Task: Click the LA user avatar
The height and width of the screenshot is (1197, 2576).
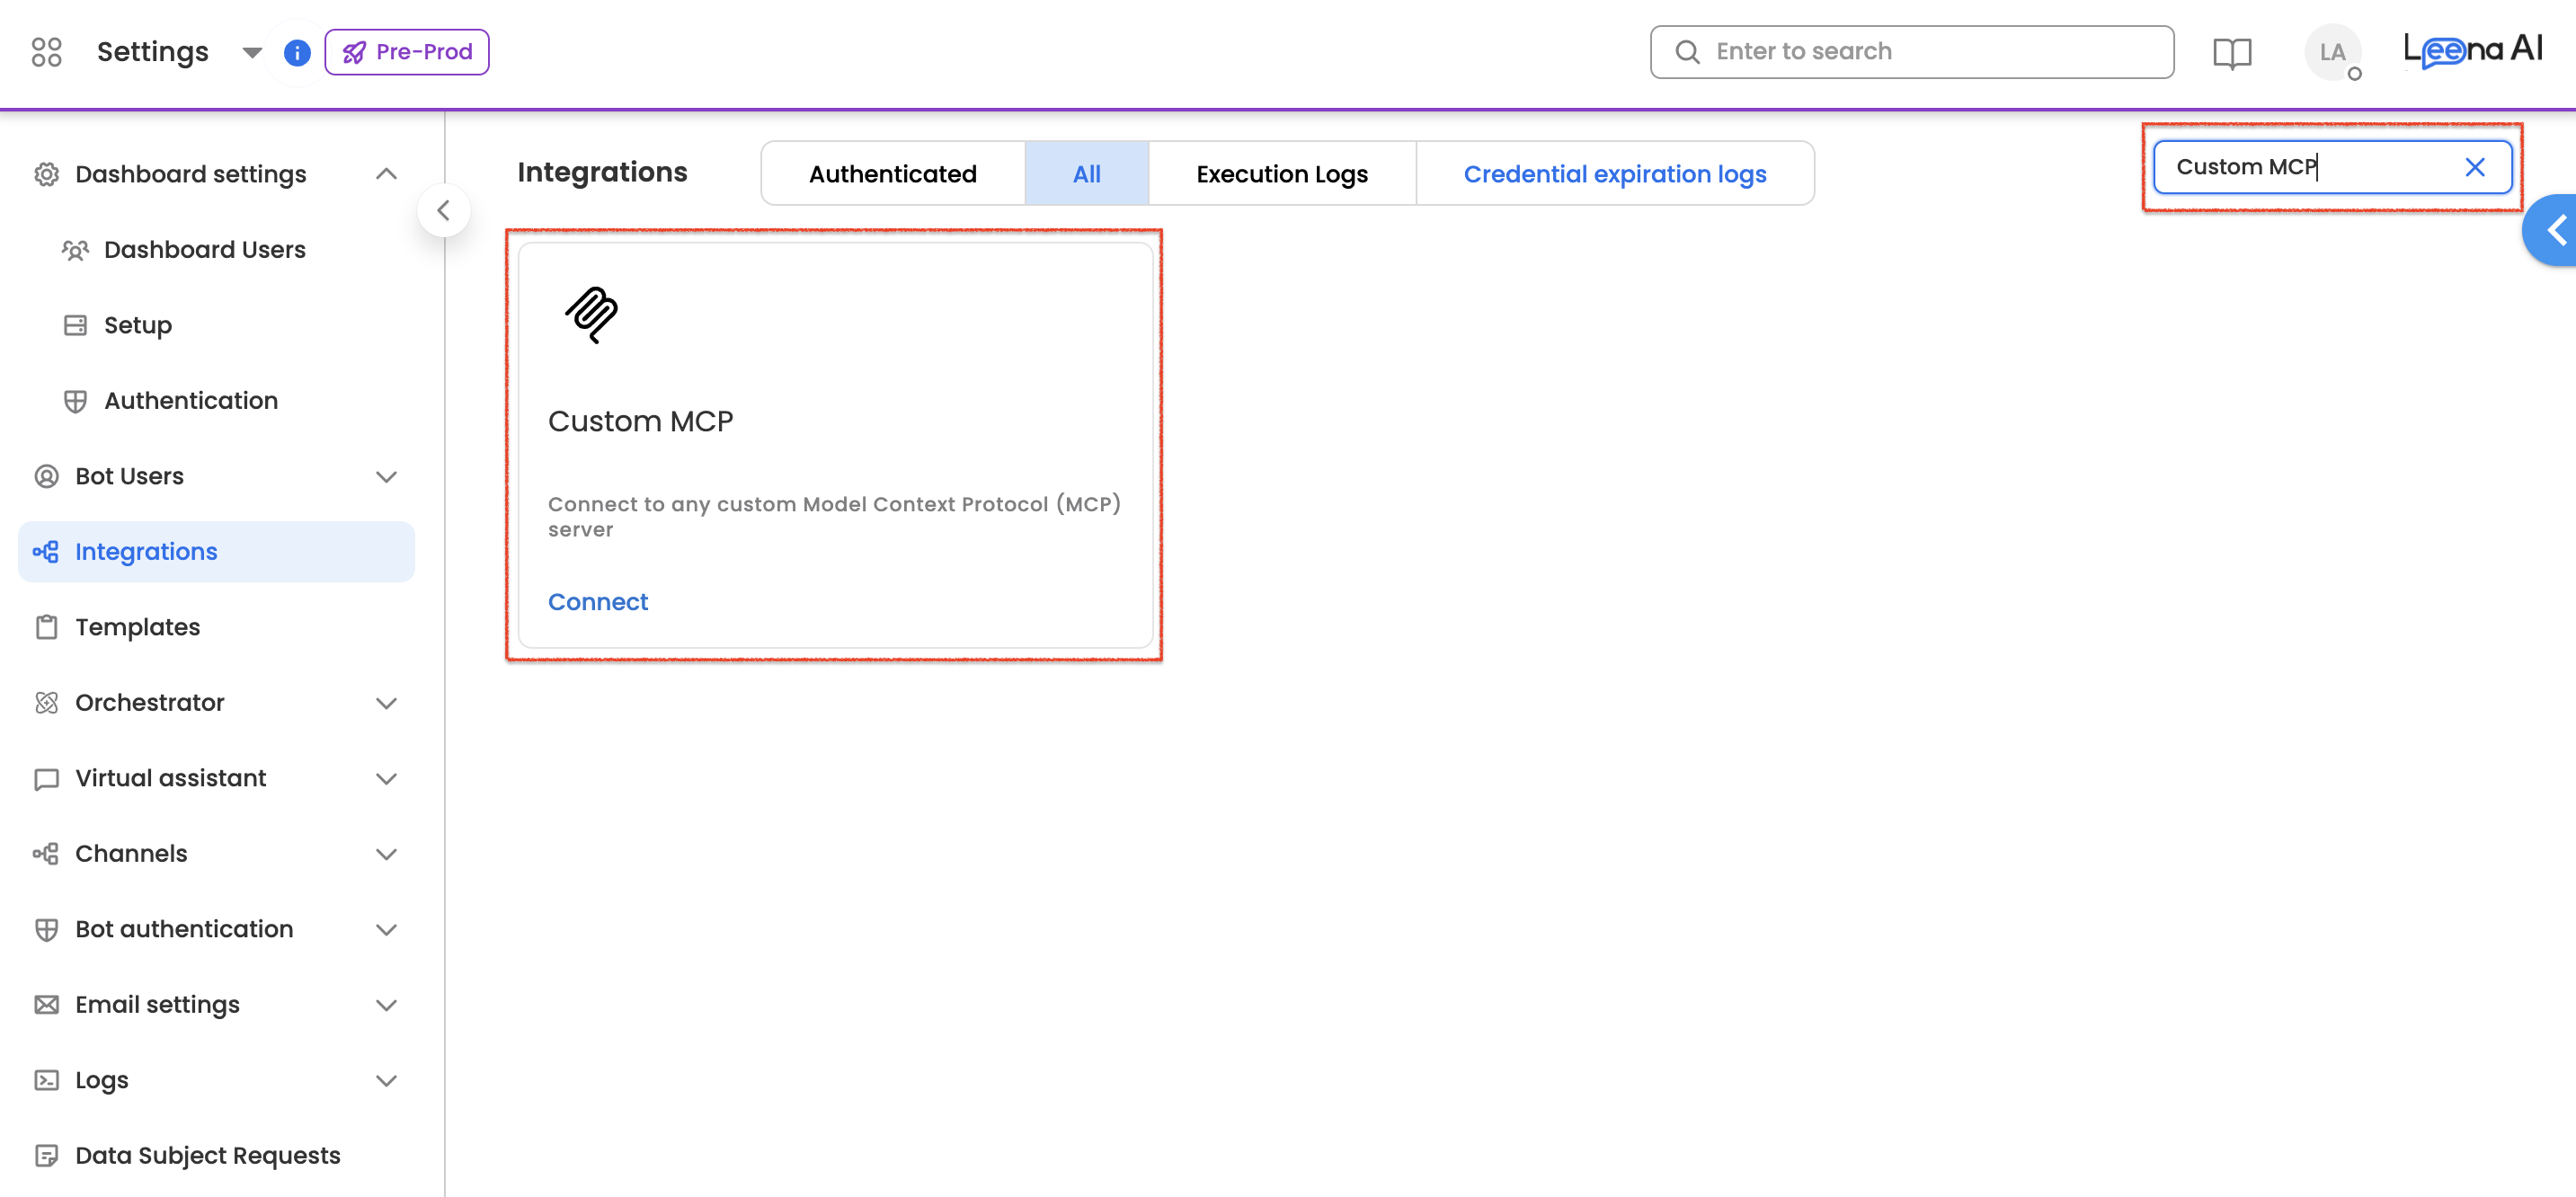Action: click(x=2332, y=52)
